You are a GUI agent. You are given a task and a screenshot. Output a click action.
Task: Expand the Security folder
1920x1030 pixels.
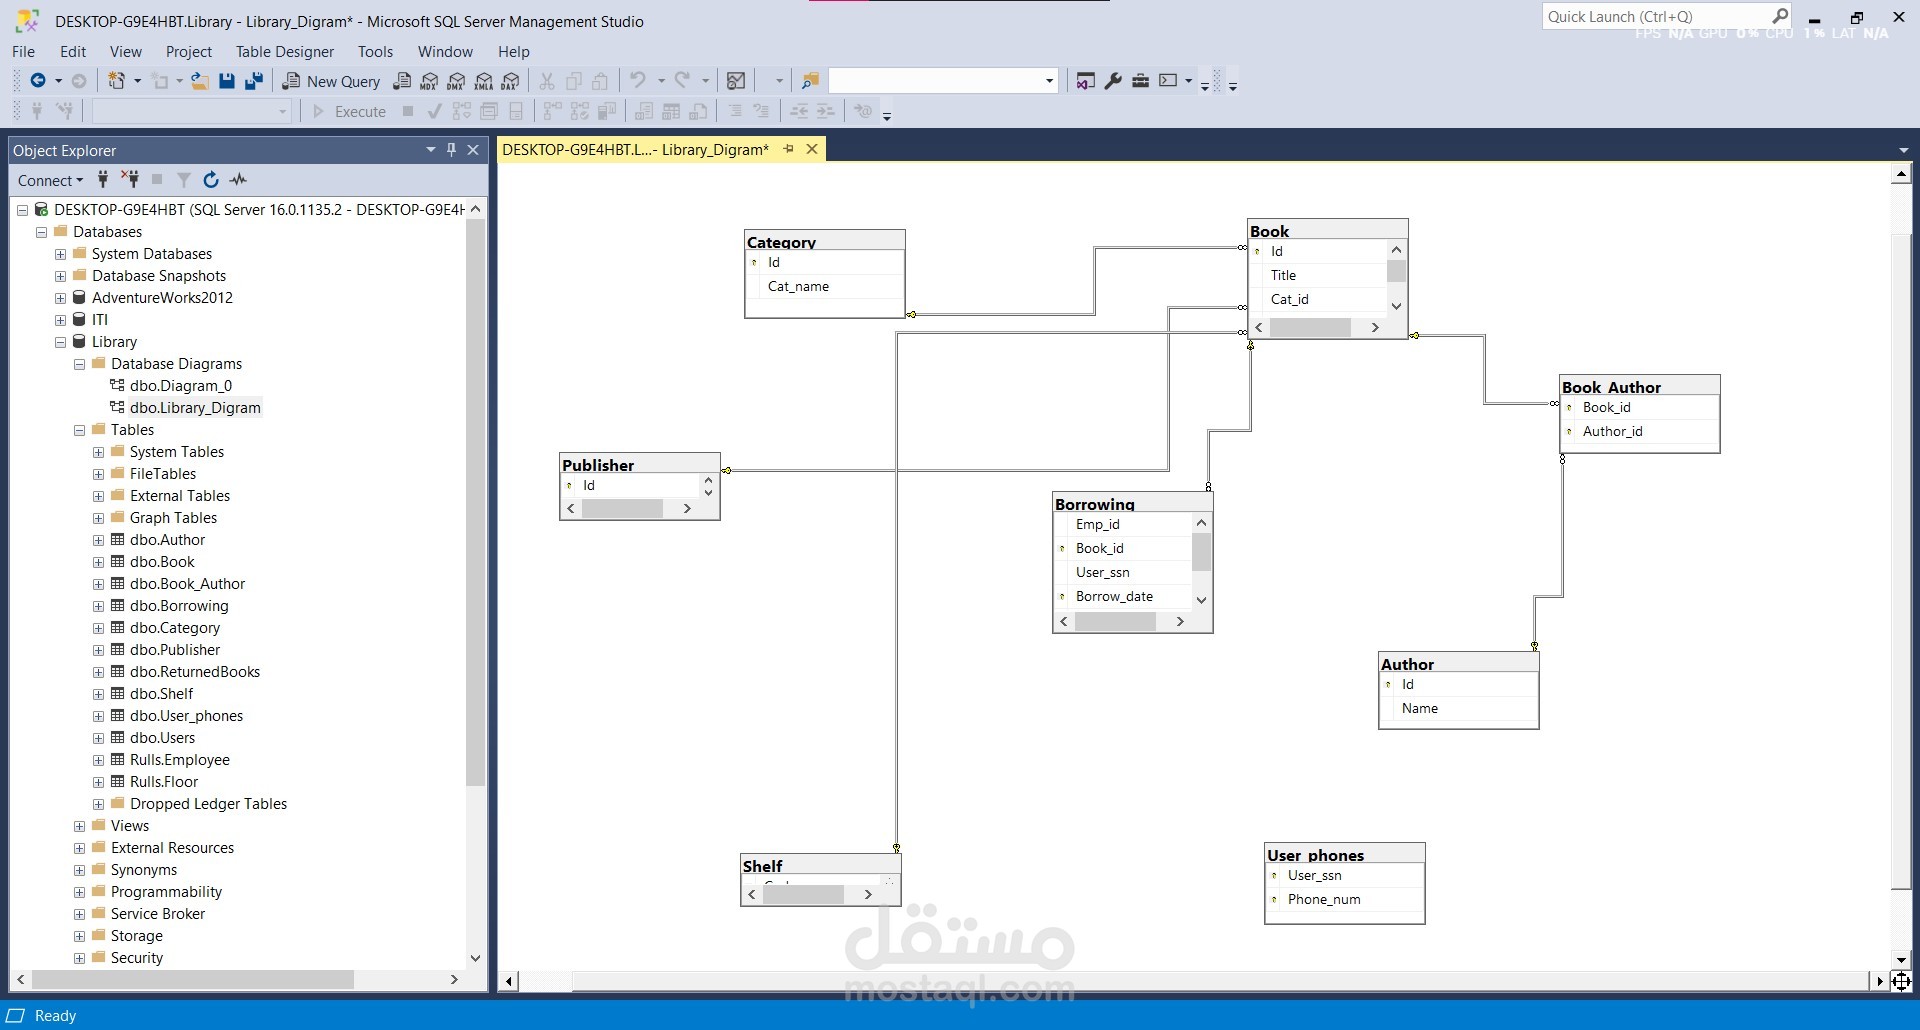(79, 958)
